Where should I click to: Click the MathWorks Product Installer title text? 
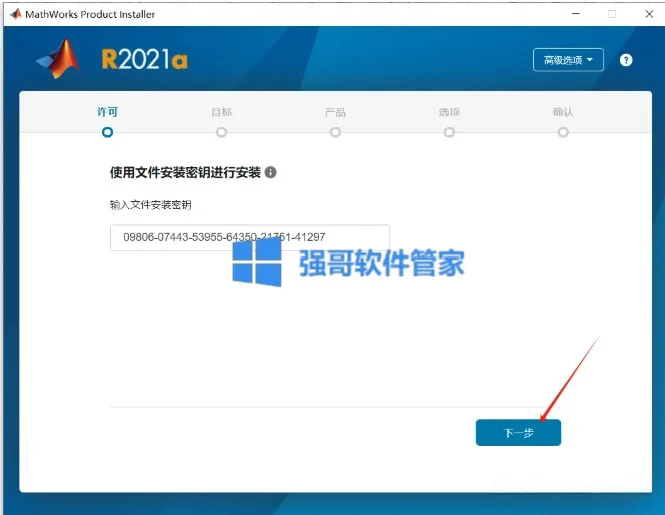click(90, 14)
